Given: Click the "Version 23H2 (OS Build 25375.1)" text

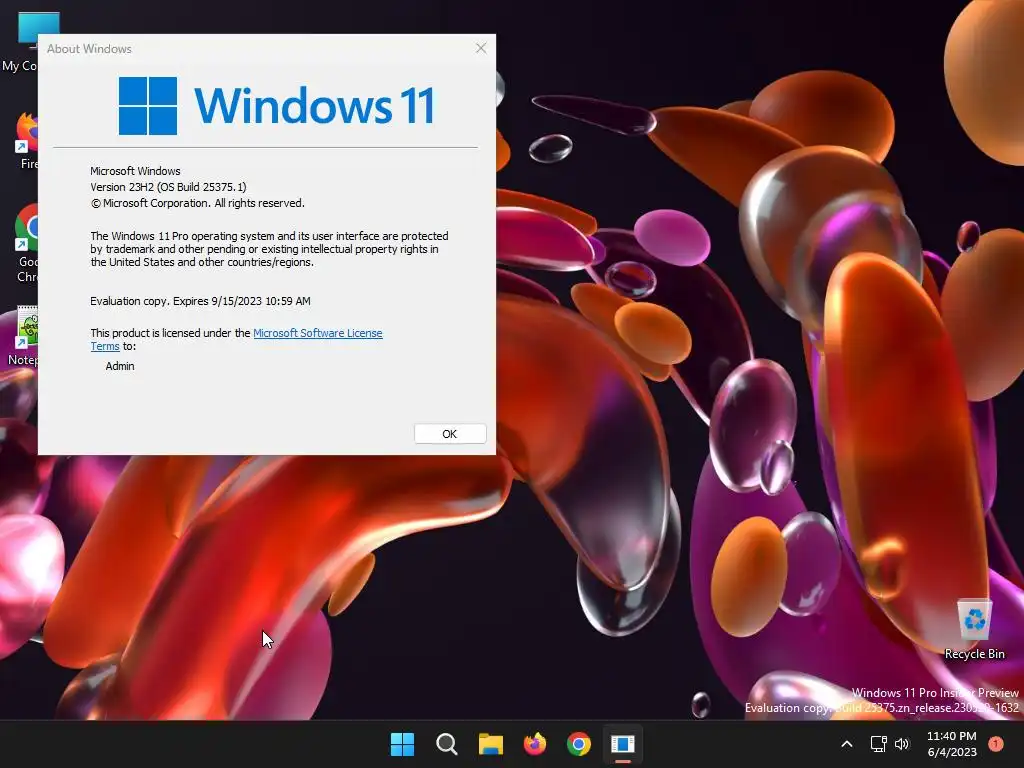Looking at the screenshot, I should (x=168, y=187).
